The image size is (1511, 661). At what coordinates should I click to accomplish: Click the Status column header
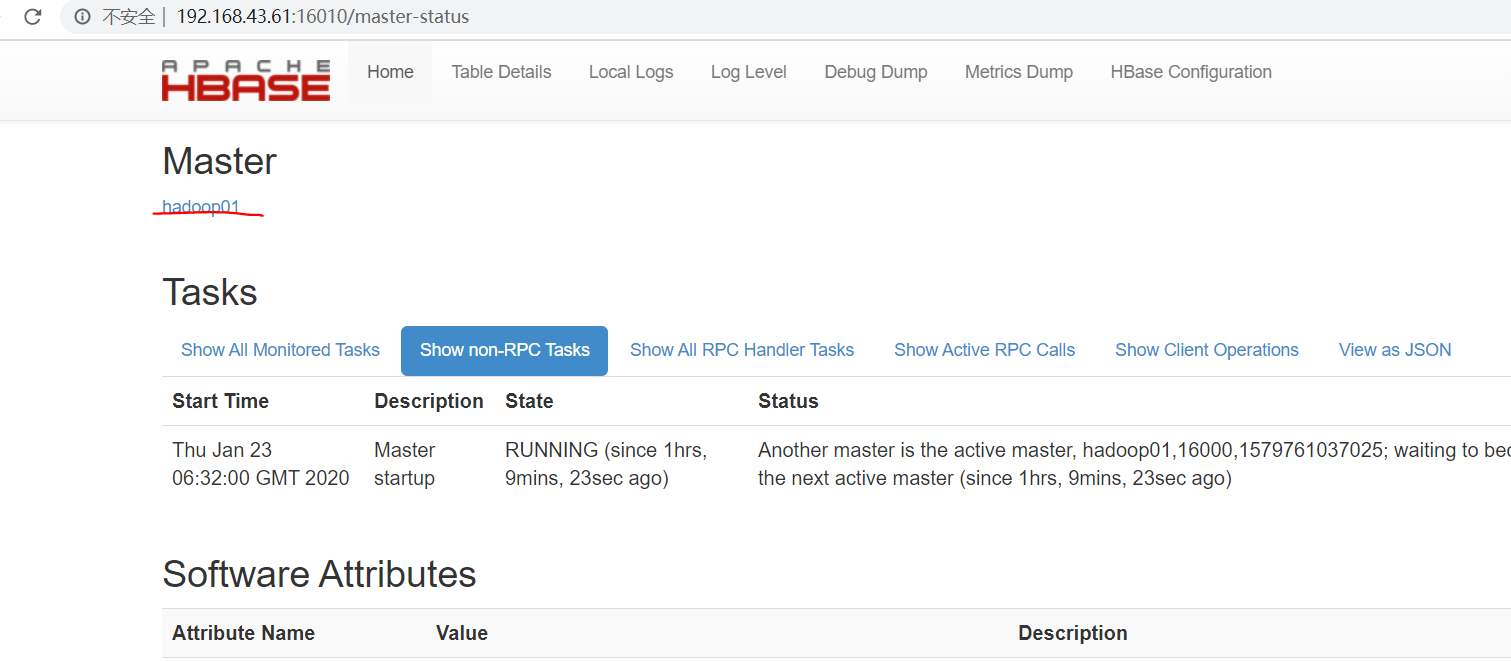[x=788, y=401]
